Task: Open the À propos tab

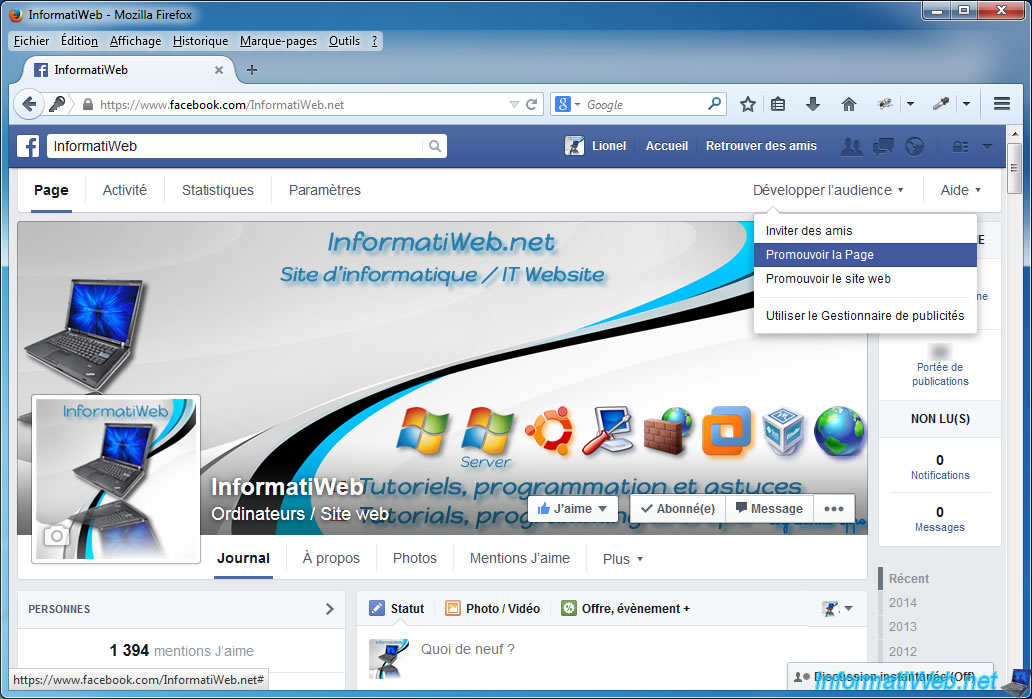Action: pos(331,558)
